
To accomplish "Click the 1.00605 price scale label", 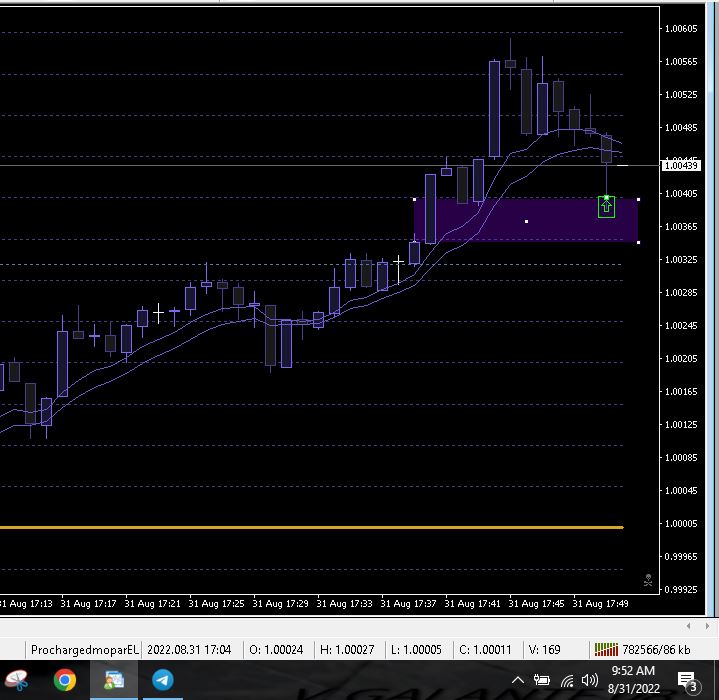I will click(x=681, y=28).
